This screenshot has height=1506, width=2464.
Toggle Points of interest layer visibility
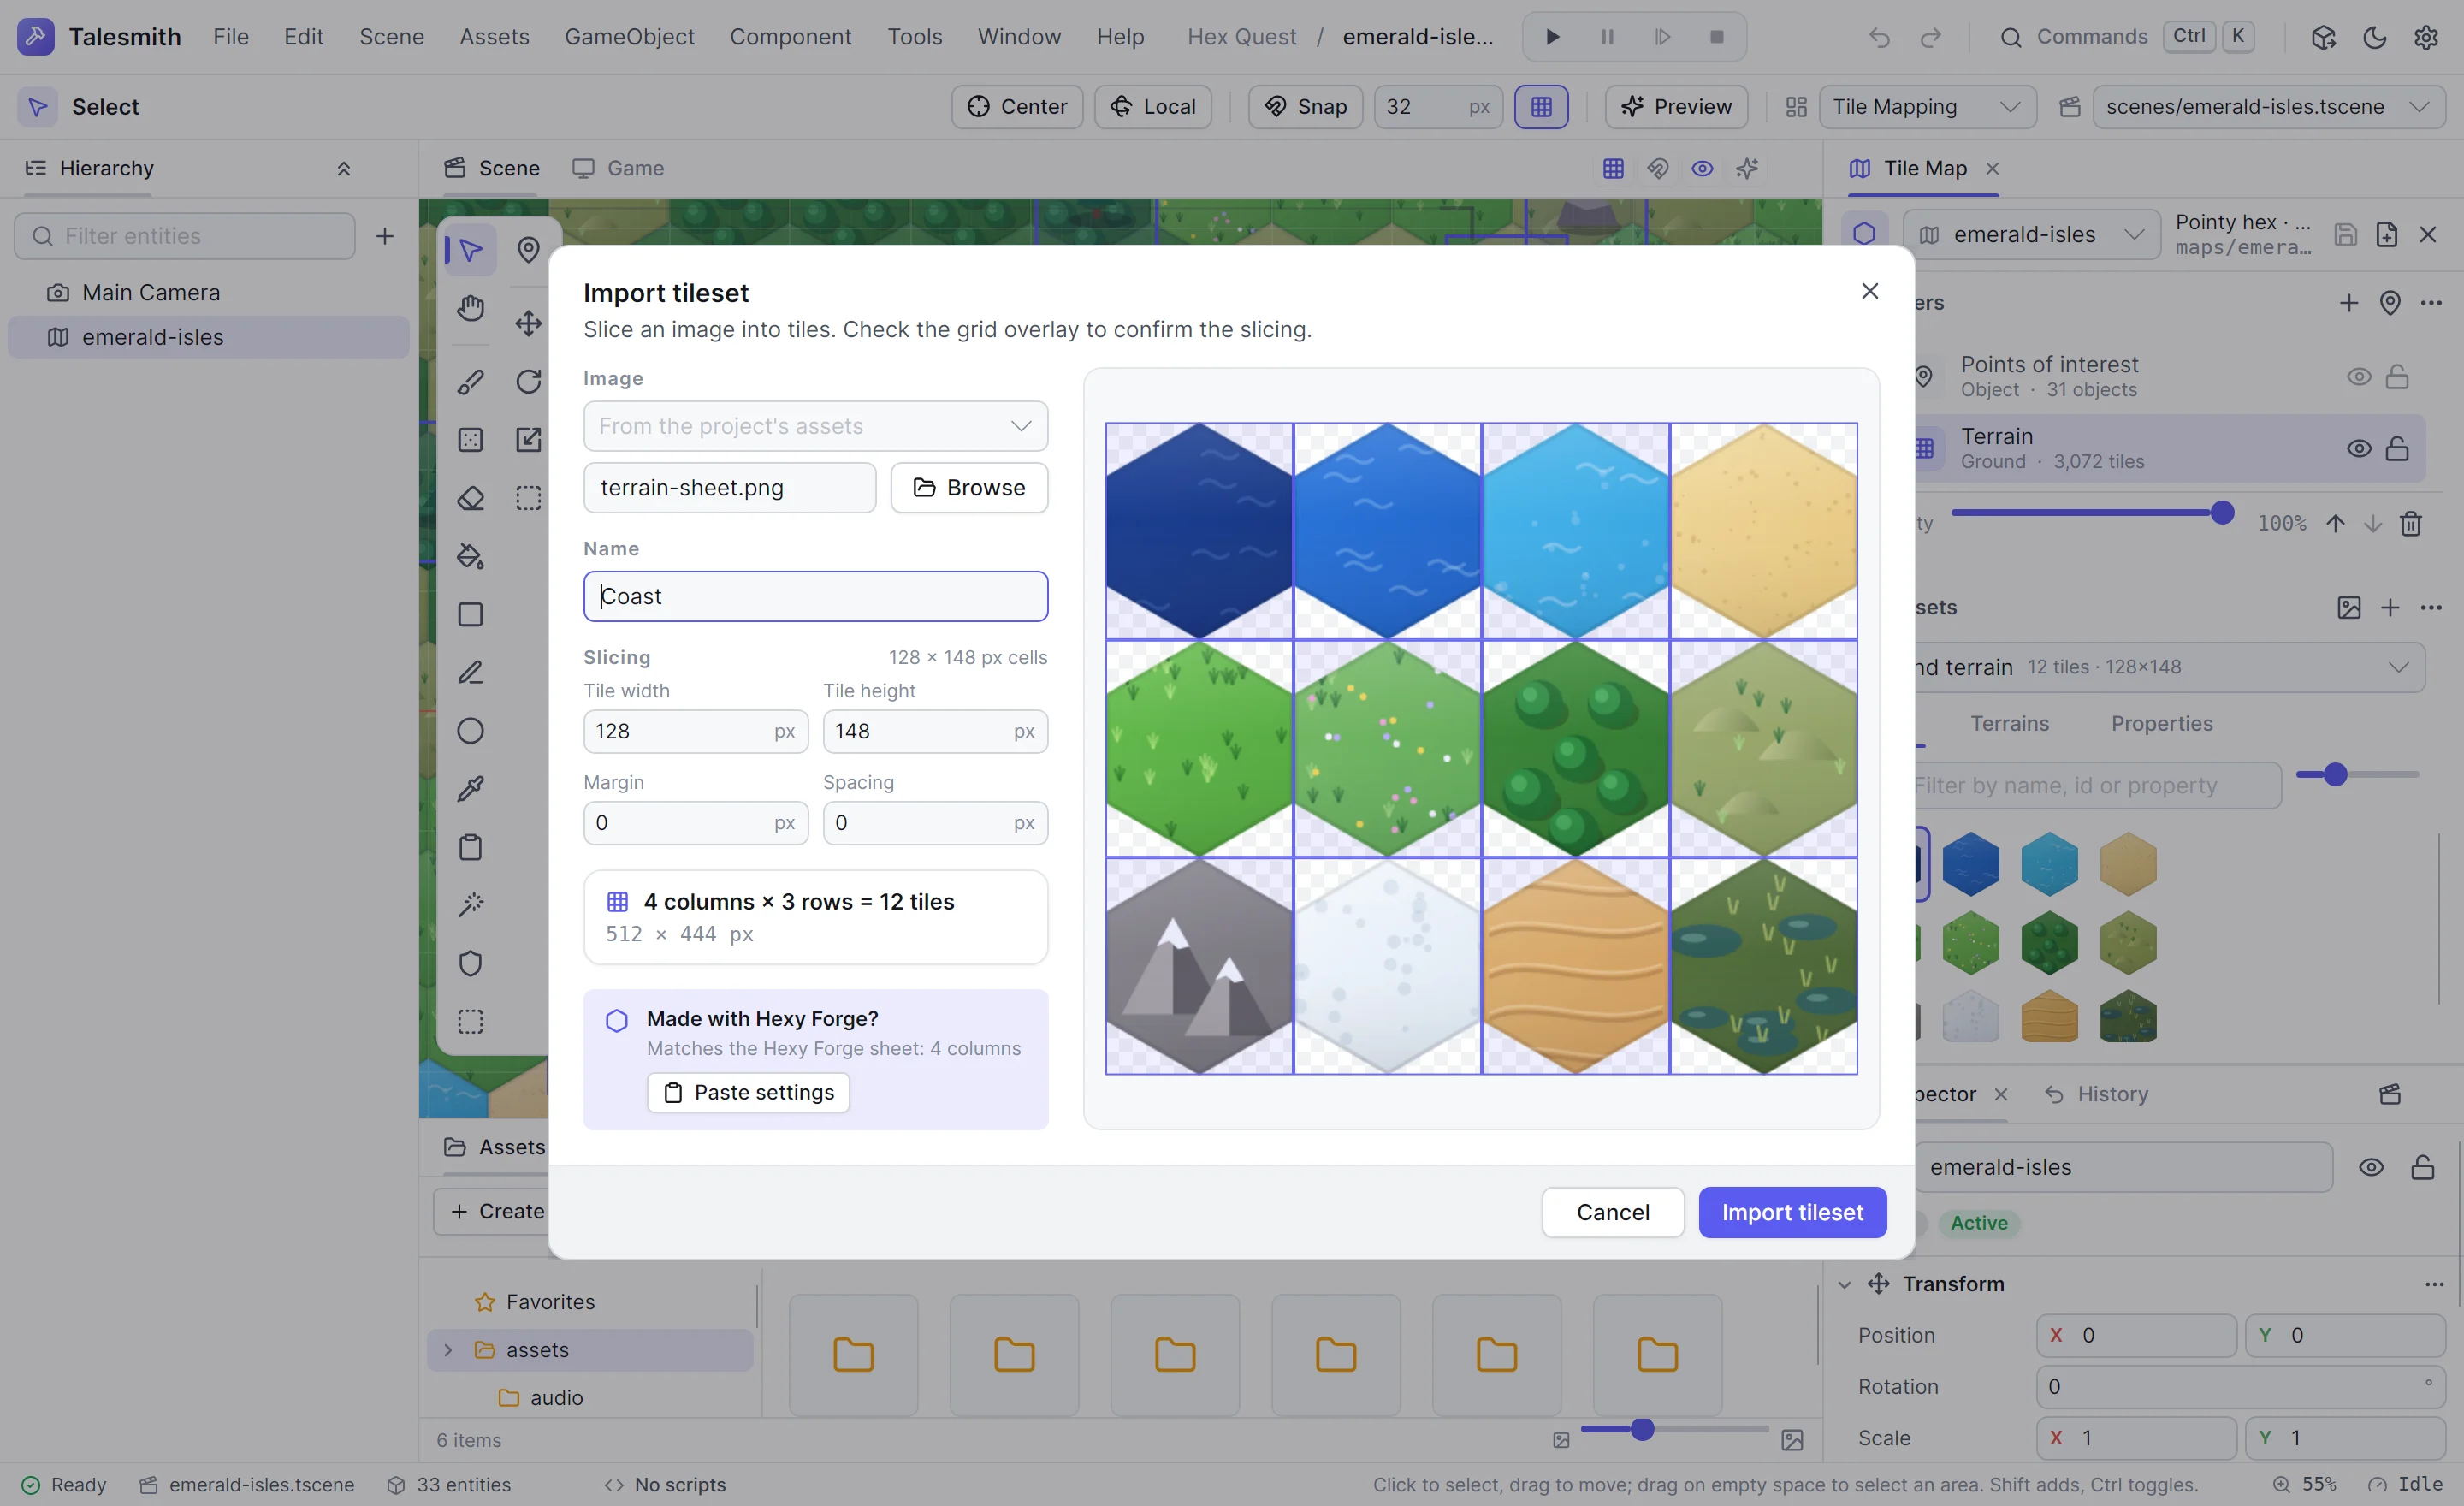click(2358, 376)
